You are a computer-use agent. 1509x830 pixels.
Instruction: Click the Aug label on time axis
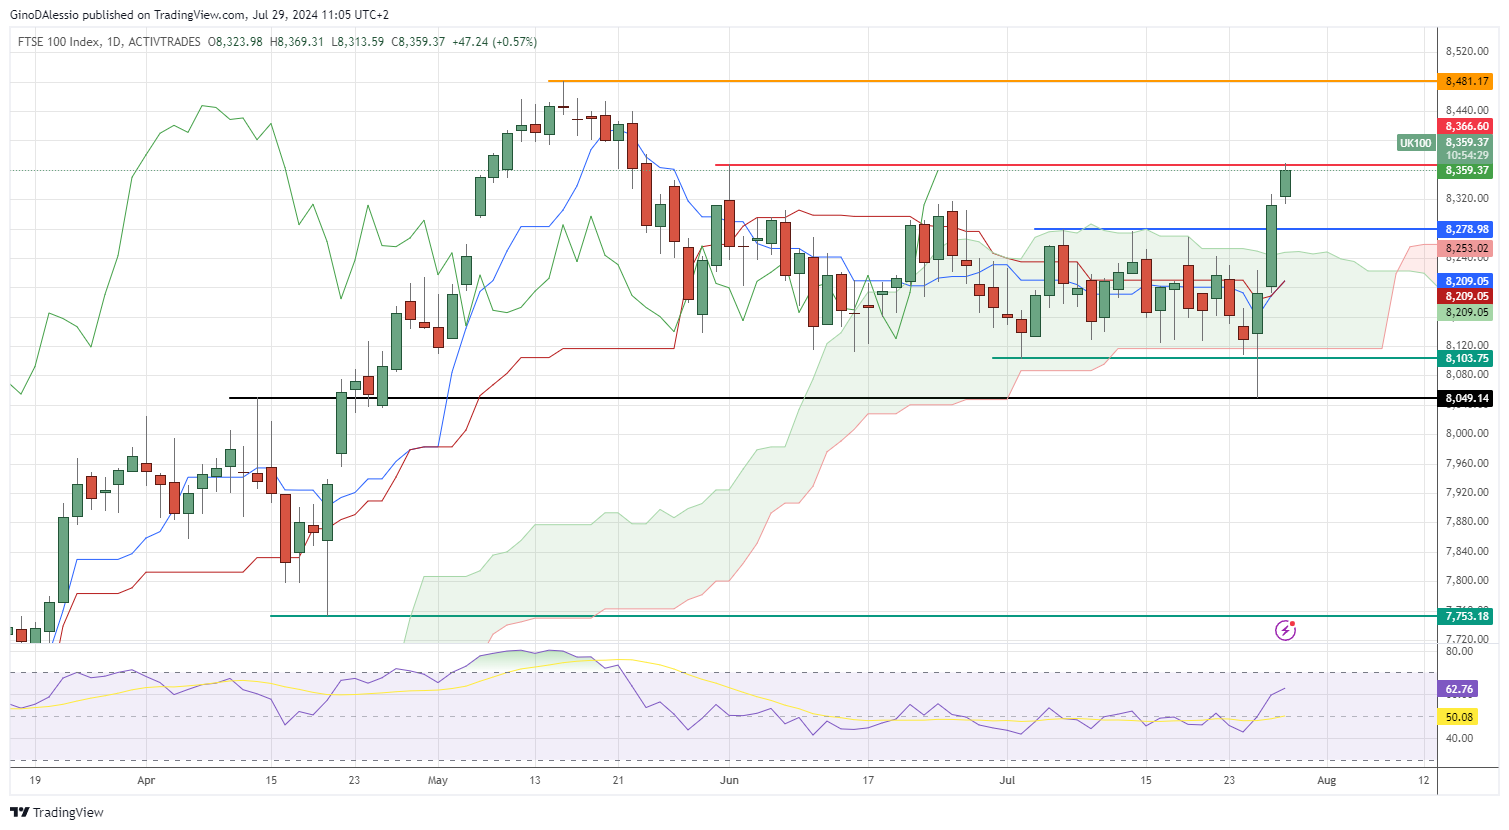[x=1326, y=780]
